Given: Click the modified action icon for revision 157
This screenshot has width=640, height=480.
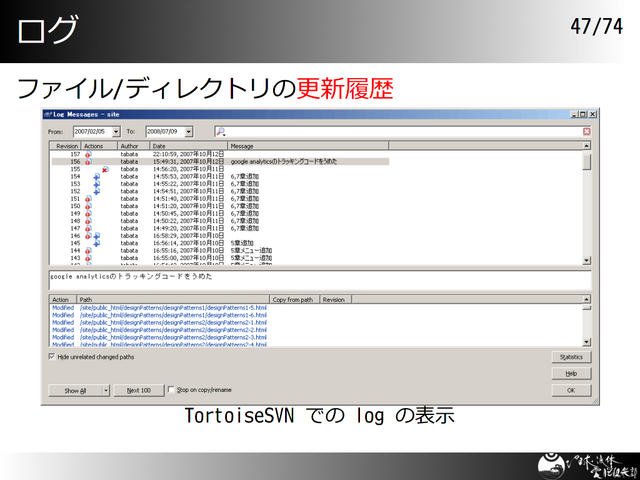Looking at the screenshot, I should (88, 154).
